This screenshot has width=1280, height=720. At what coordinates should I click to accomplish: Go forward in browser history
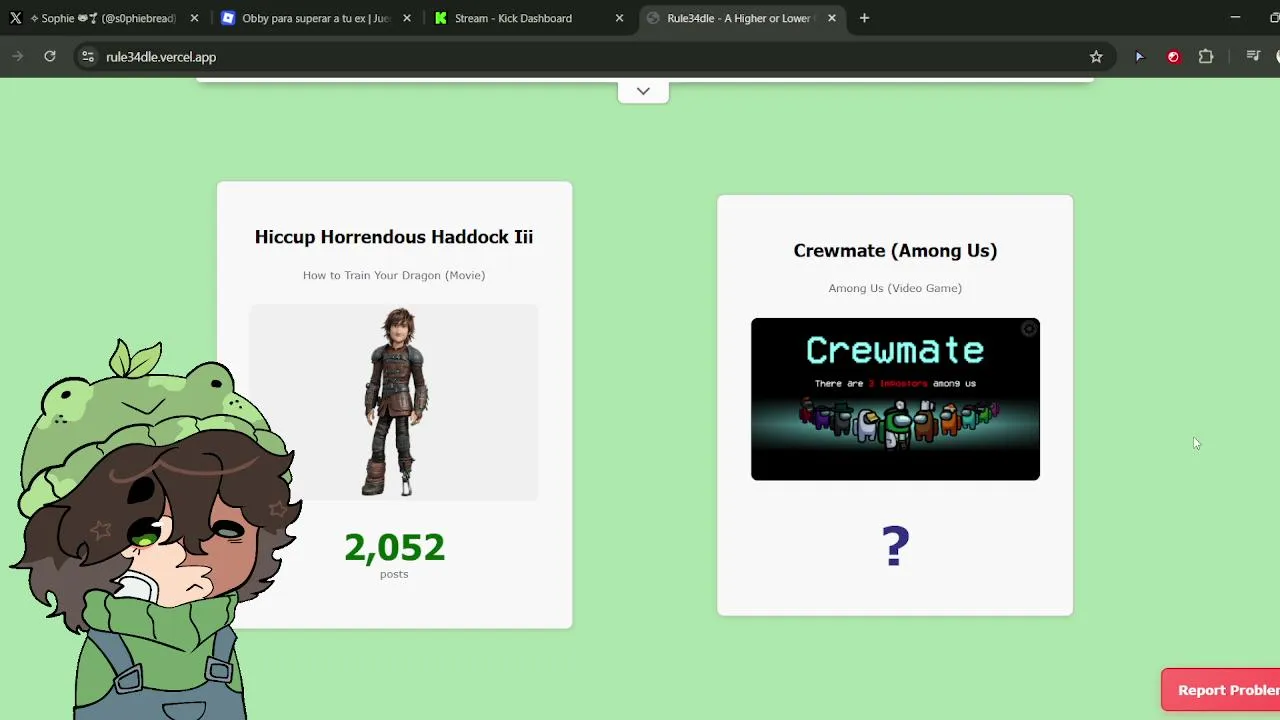click(18, 57)
